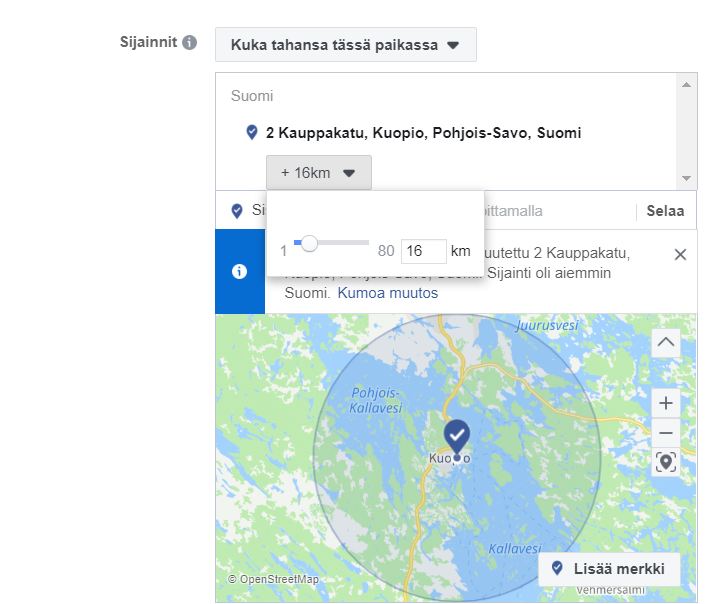Screen dimensions: 717x604
Task: Open the 'Kuka tahansa tässä paikassa' dropdown
Action: coord(346,44)
